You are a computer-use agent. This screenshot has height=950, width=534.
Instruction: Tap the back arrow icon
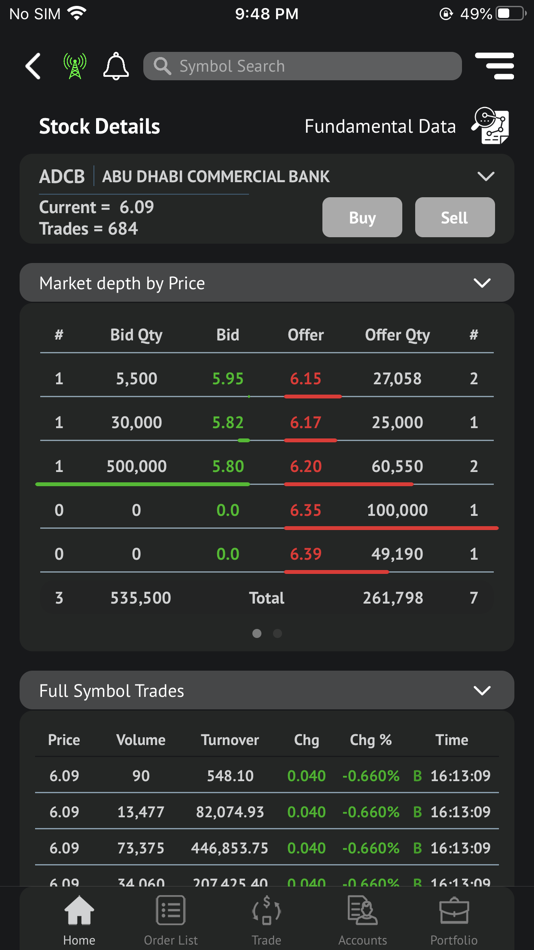pyautogui.click(x=33, y=66)
